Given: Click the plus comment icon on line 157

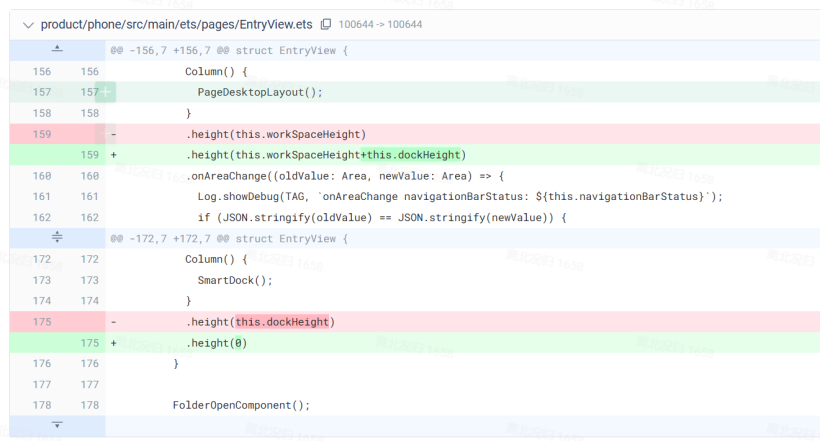Looking at the screenshot, I should coord(105,93).
